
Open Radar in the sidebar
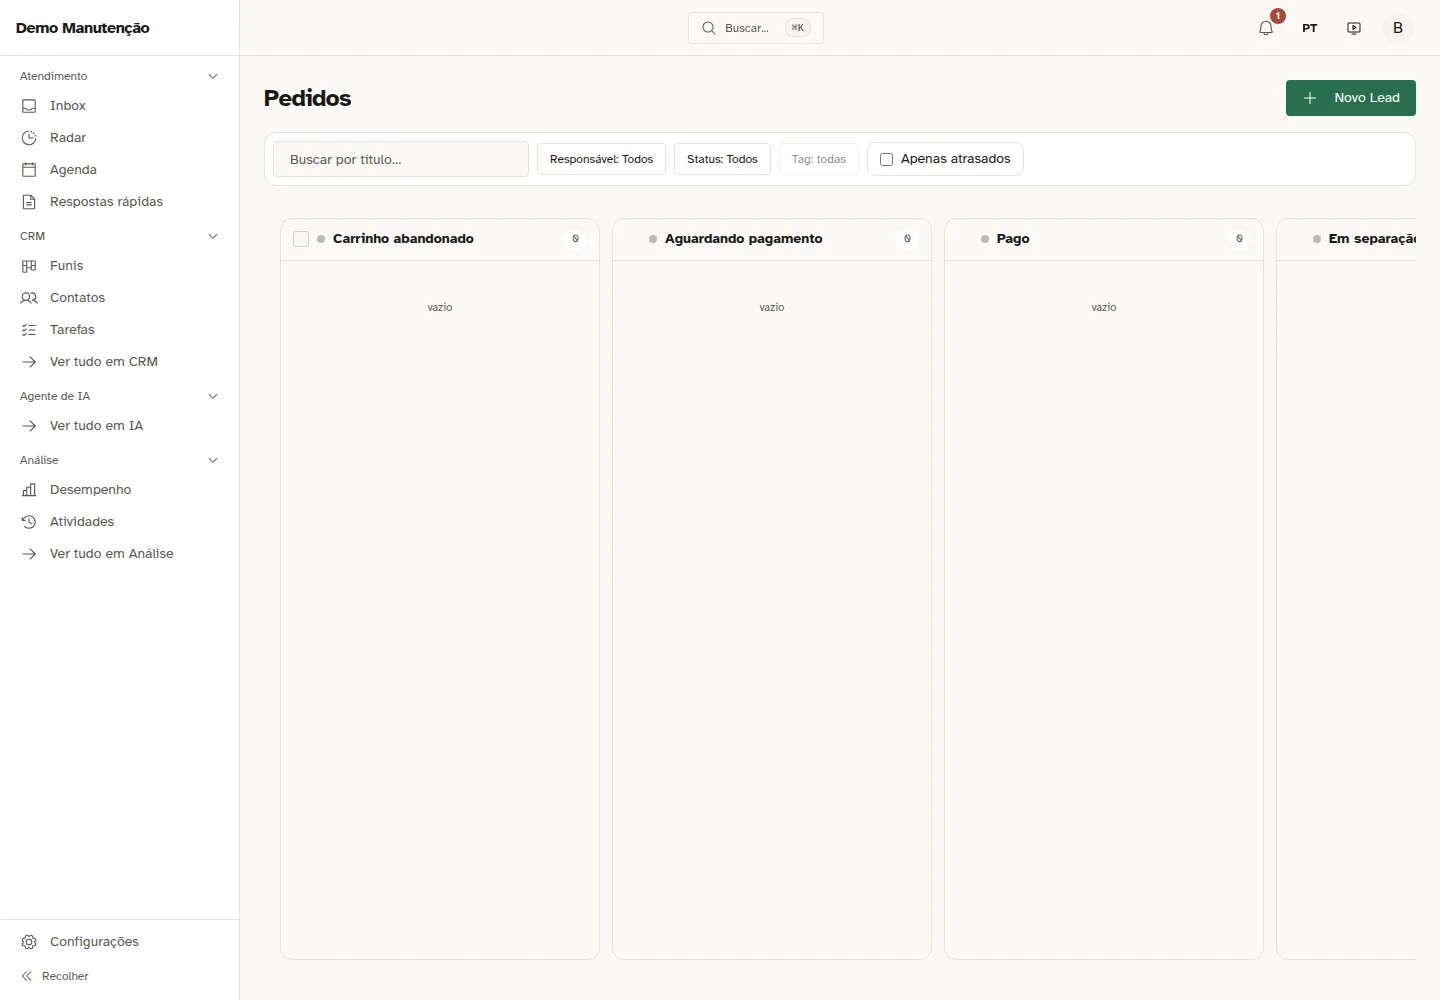click(x=120, y=138)
